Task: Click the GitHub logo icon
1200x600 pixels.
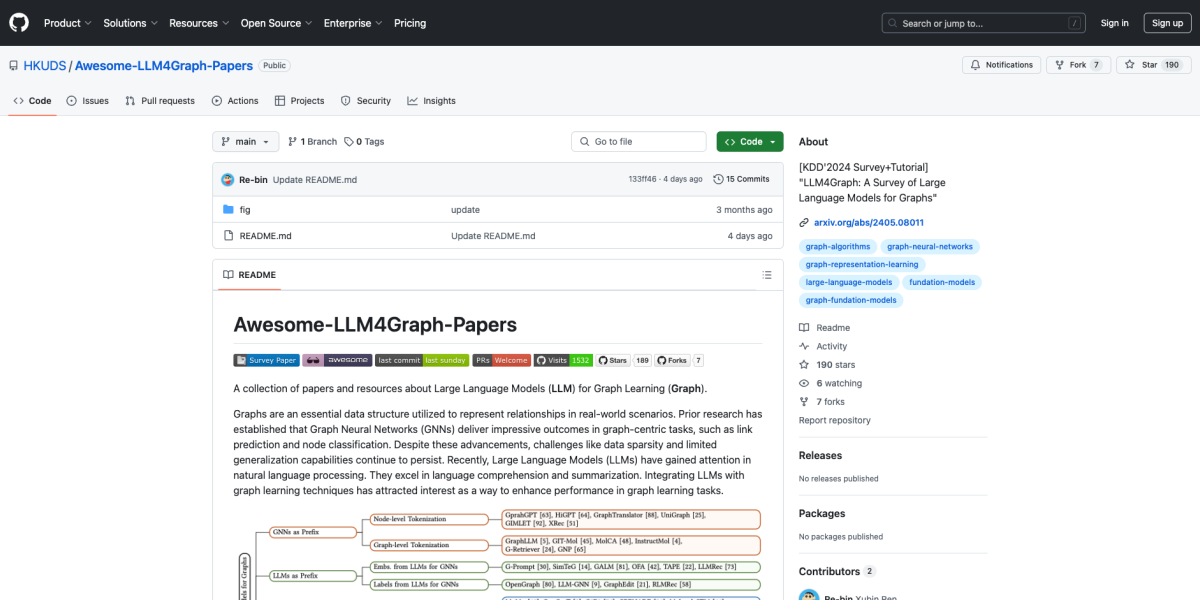Action: [x=20, y=23]
